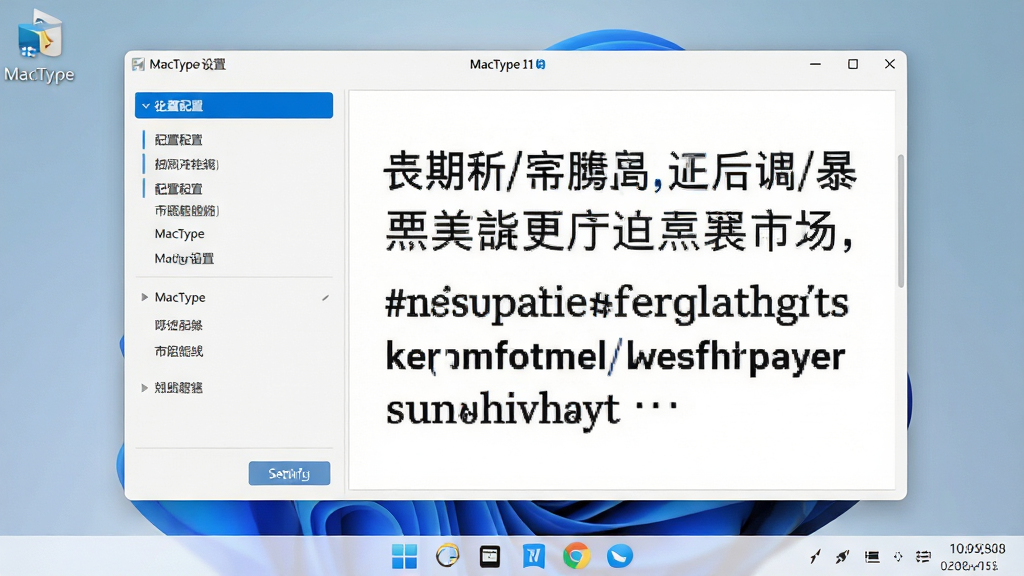Open the taskbar clock and date
Screen dimensions: 1024x576
pos(975,556)
